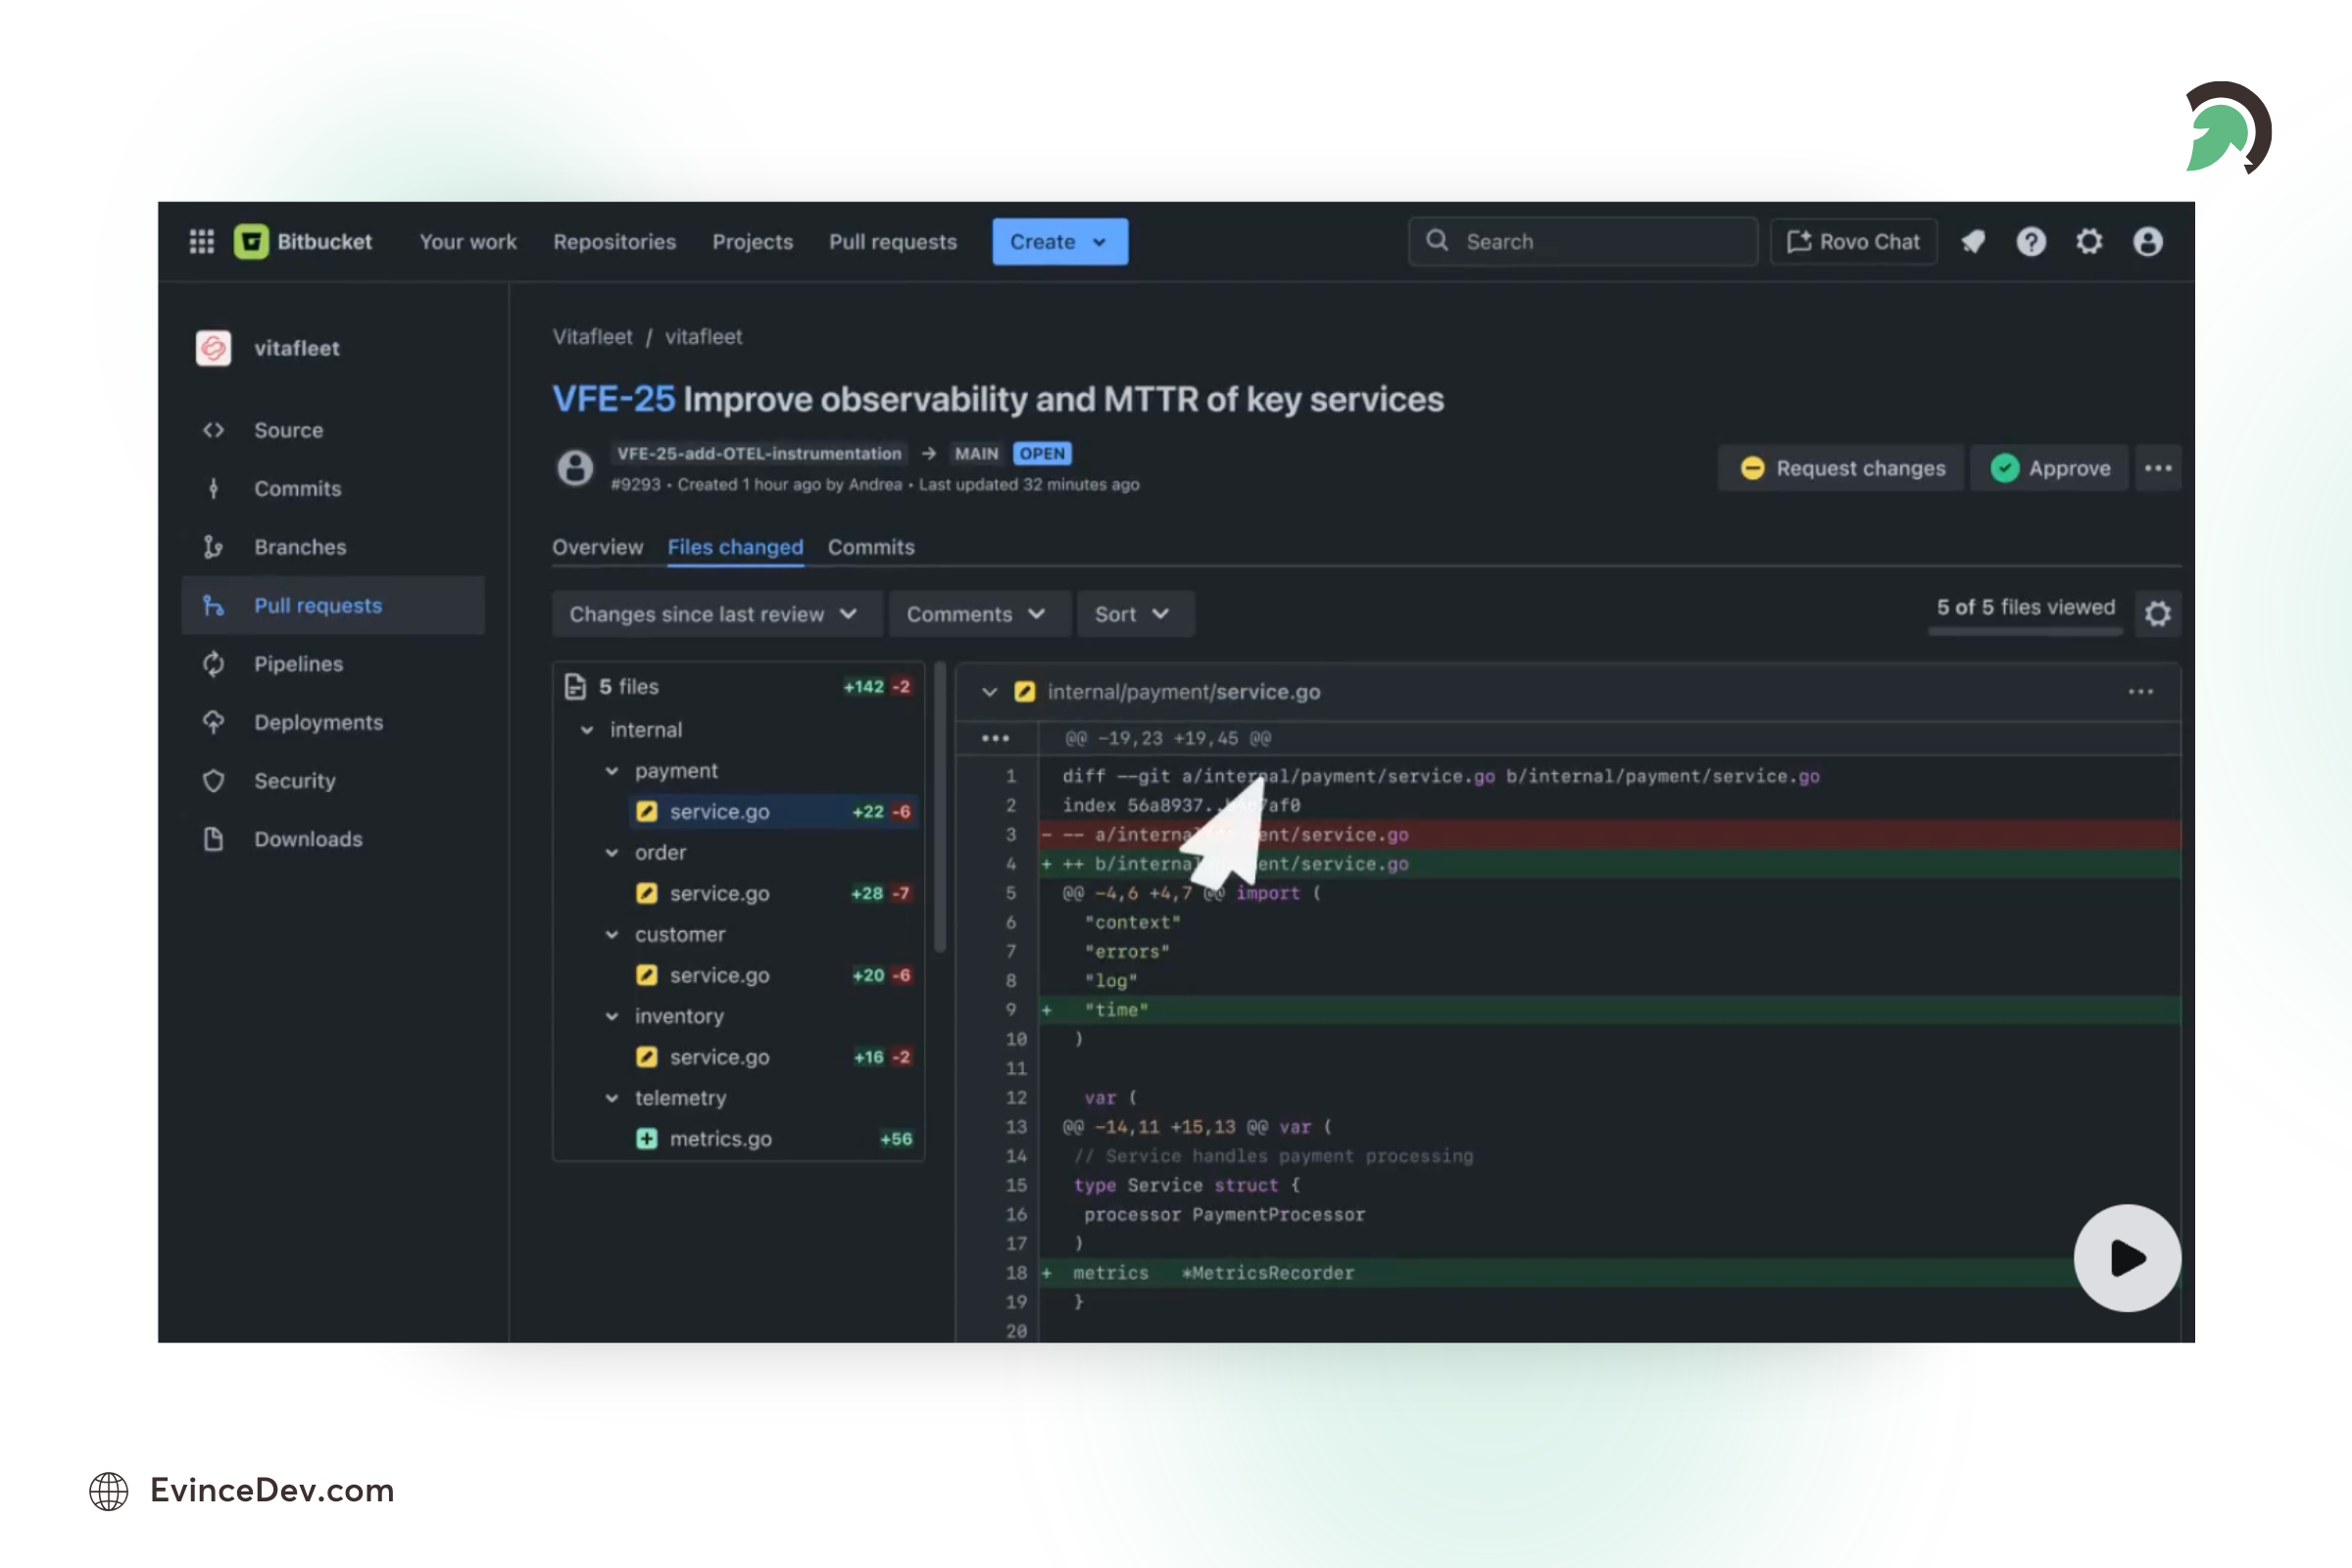This screenshot has width=2352, height=1568.
Task: Approve the pull request
Action: pyautogui.click(x=2049, y=468)
